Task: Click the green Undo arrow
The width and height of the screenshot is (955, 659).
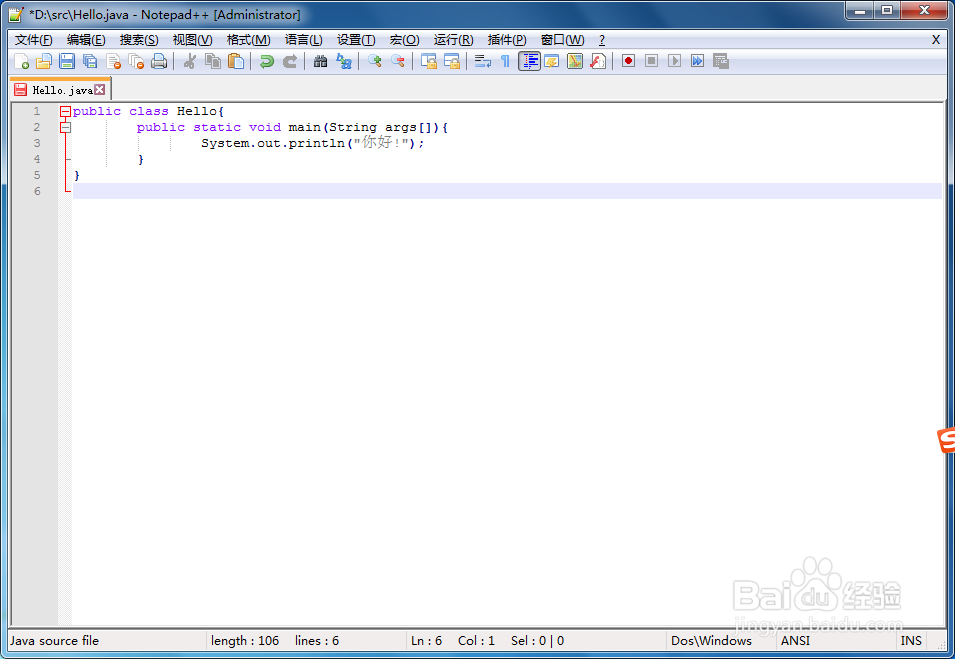Action: 266,62
